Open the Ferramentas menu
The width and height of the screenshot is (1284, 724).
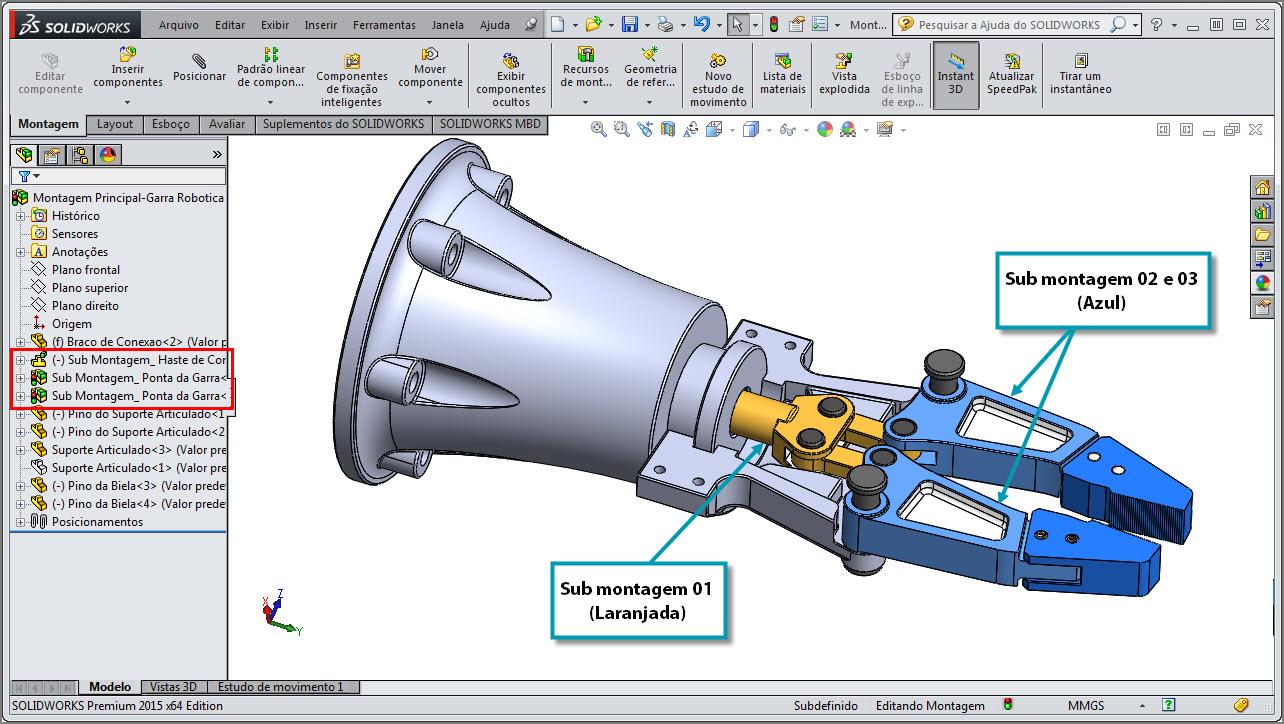[387, 25]
